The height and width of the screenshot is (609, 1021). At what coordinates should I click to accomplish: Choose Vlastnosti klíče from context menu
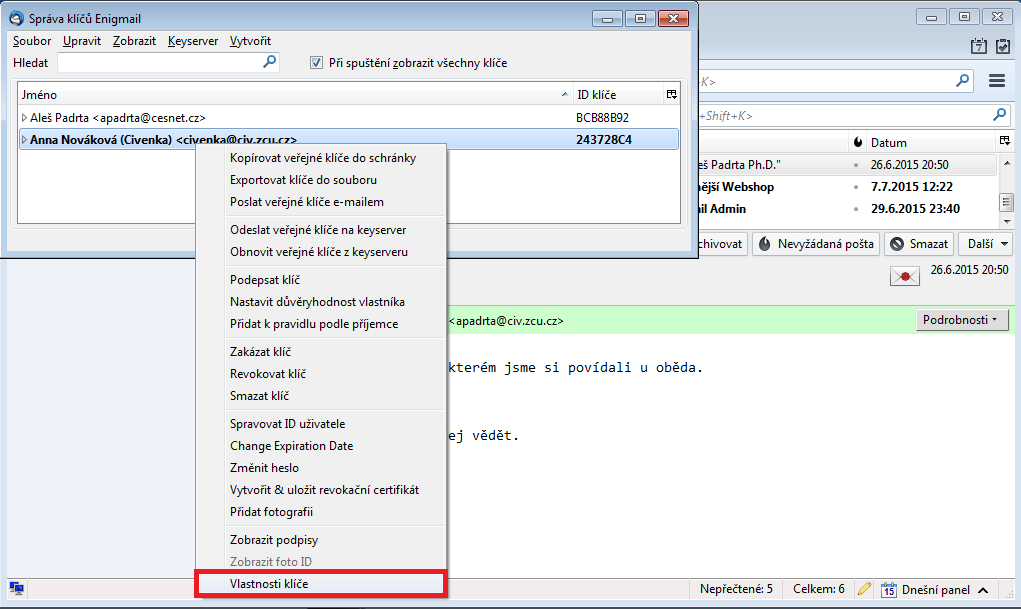(320, 584)
